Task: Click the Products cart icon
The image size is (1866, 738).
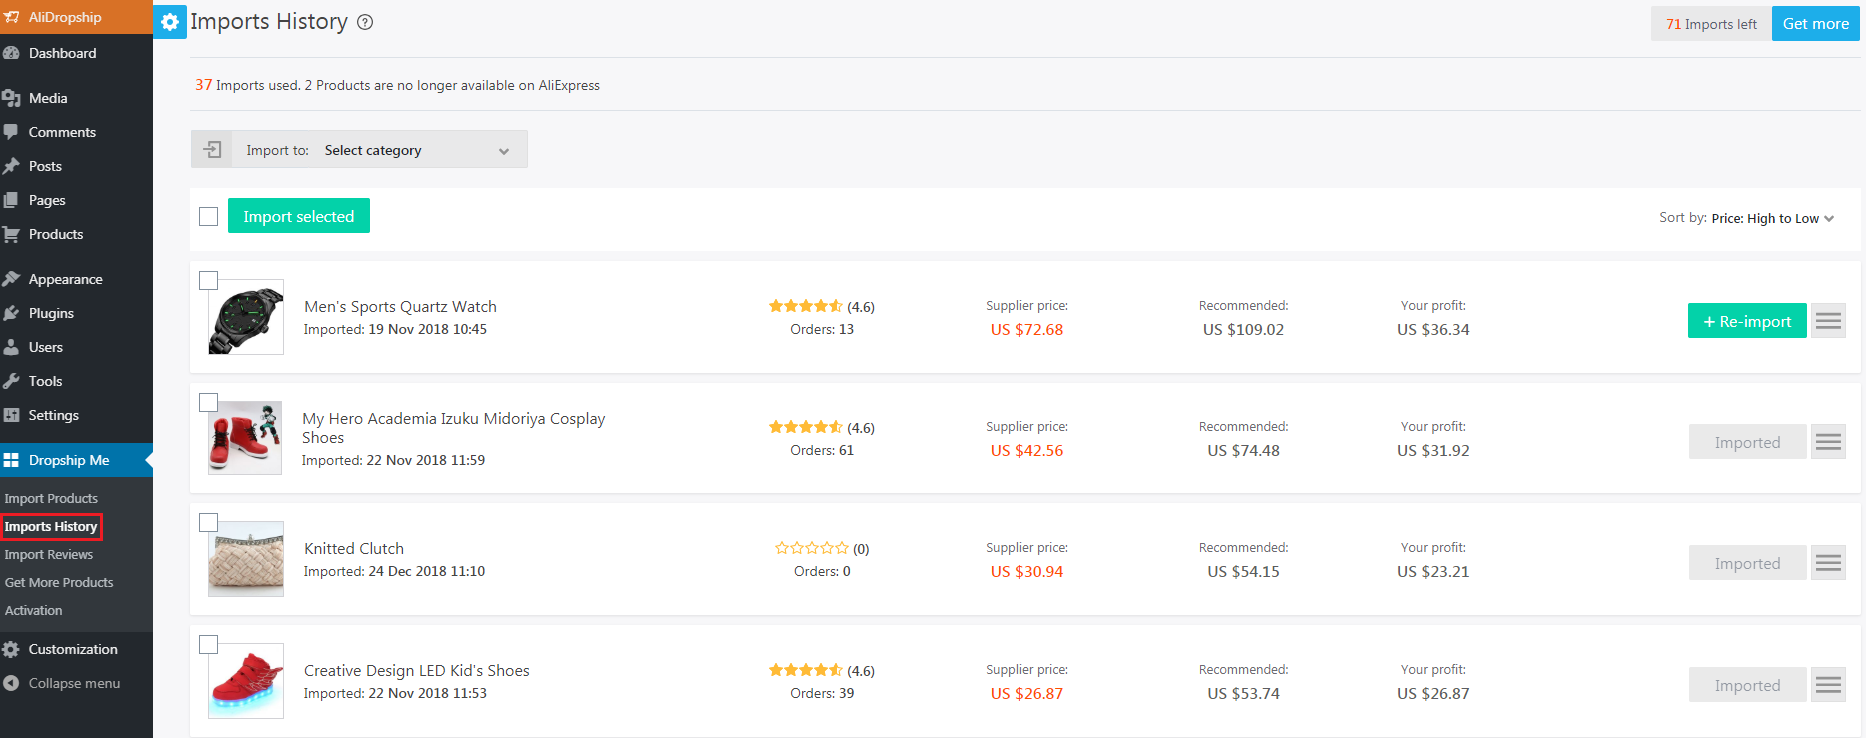Action: 11,234
